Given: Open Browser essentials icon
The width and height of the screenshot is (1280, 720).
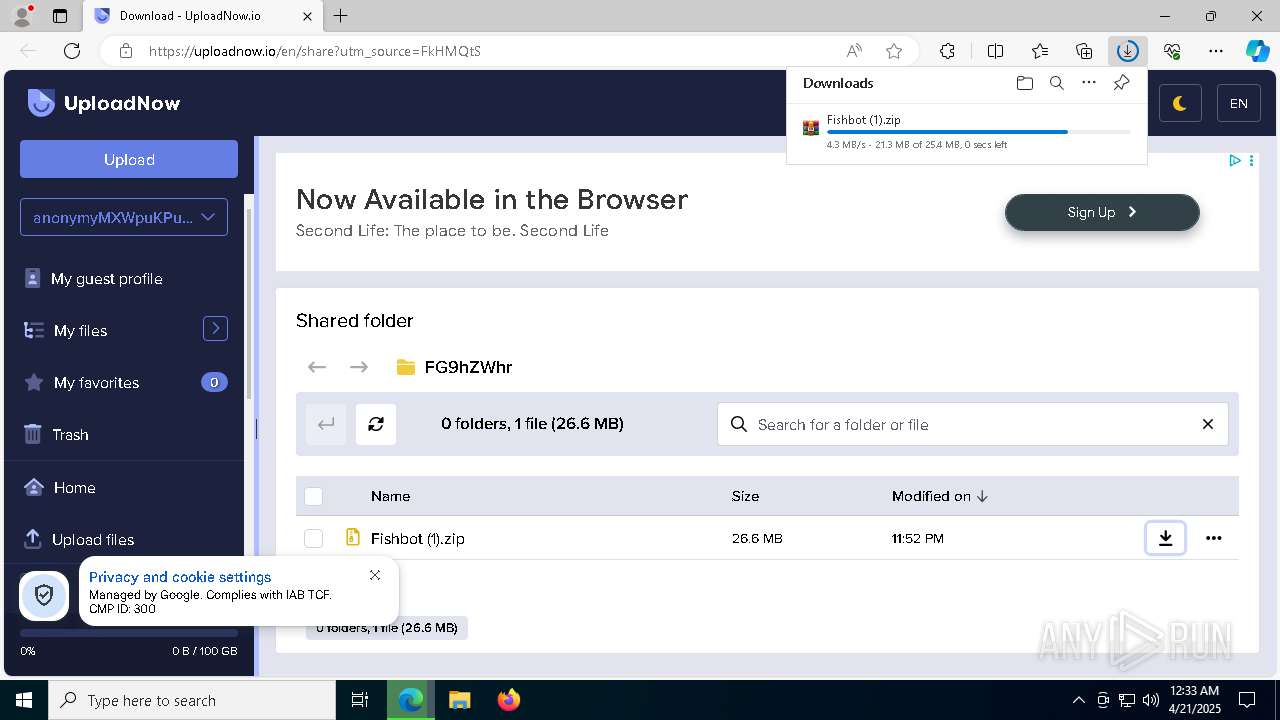Looking at the screenshot, I should click(x=1172, y=51).
